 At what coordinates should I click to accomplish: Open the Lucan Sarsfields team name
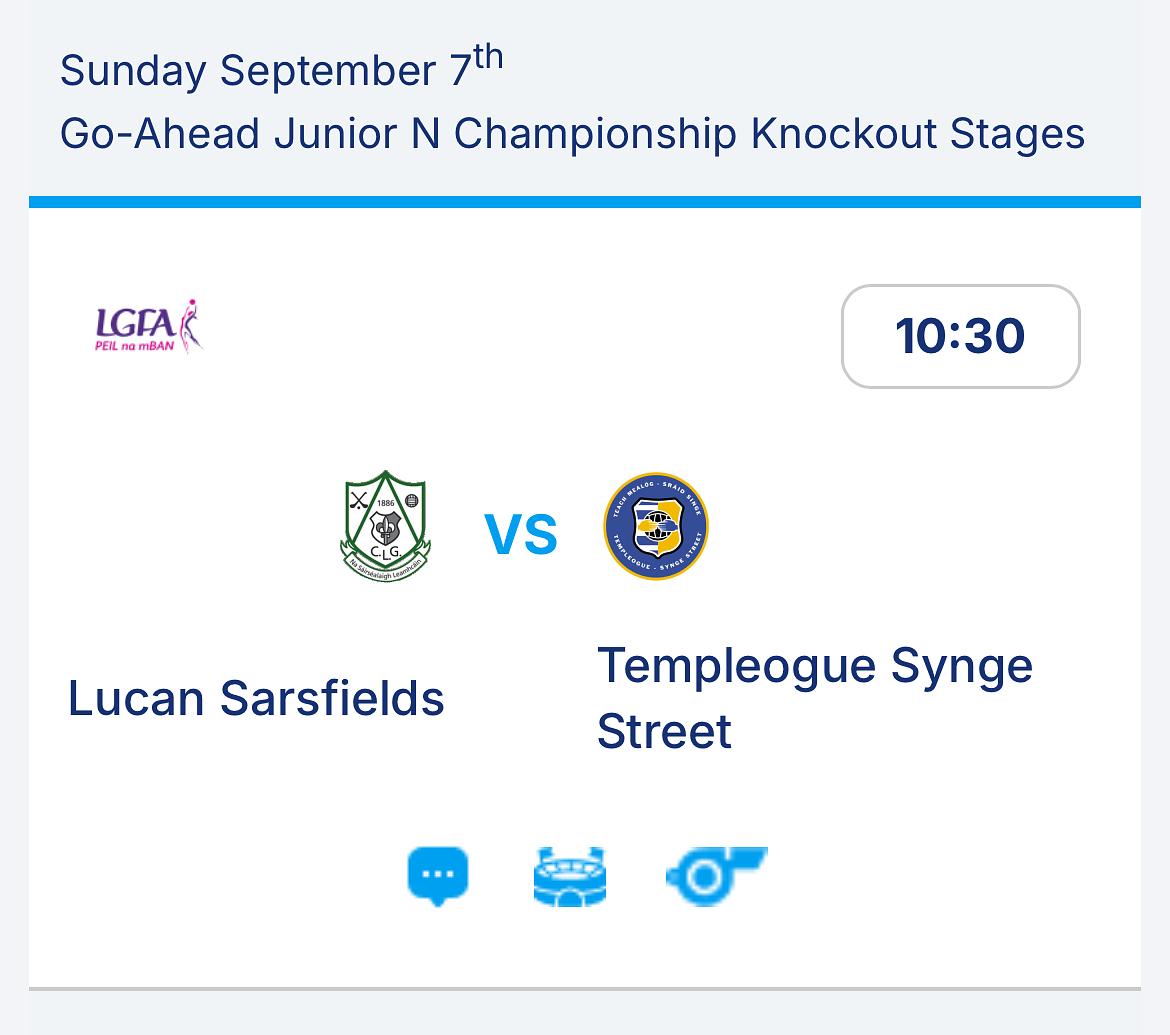256,698
